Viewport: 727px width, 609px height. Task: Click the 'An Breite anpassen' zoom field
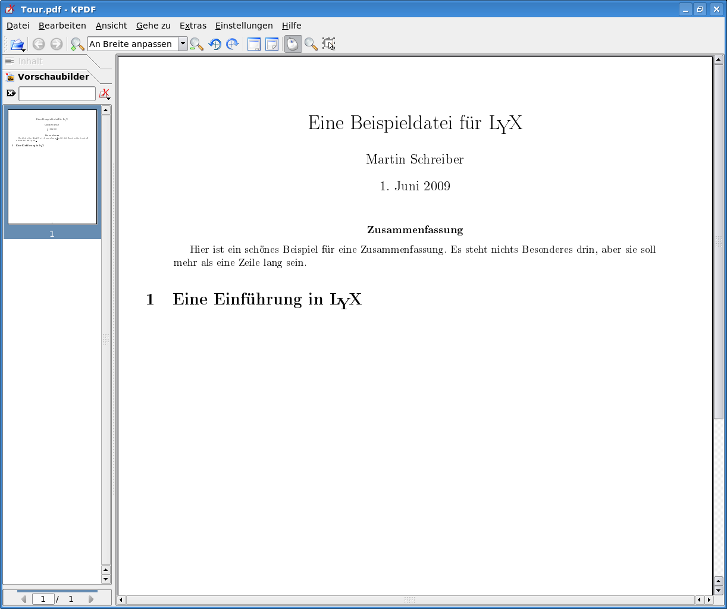point(133,44)
